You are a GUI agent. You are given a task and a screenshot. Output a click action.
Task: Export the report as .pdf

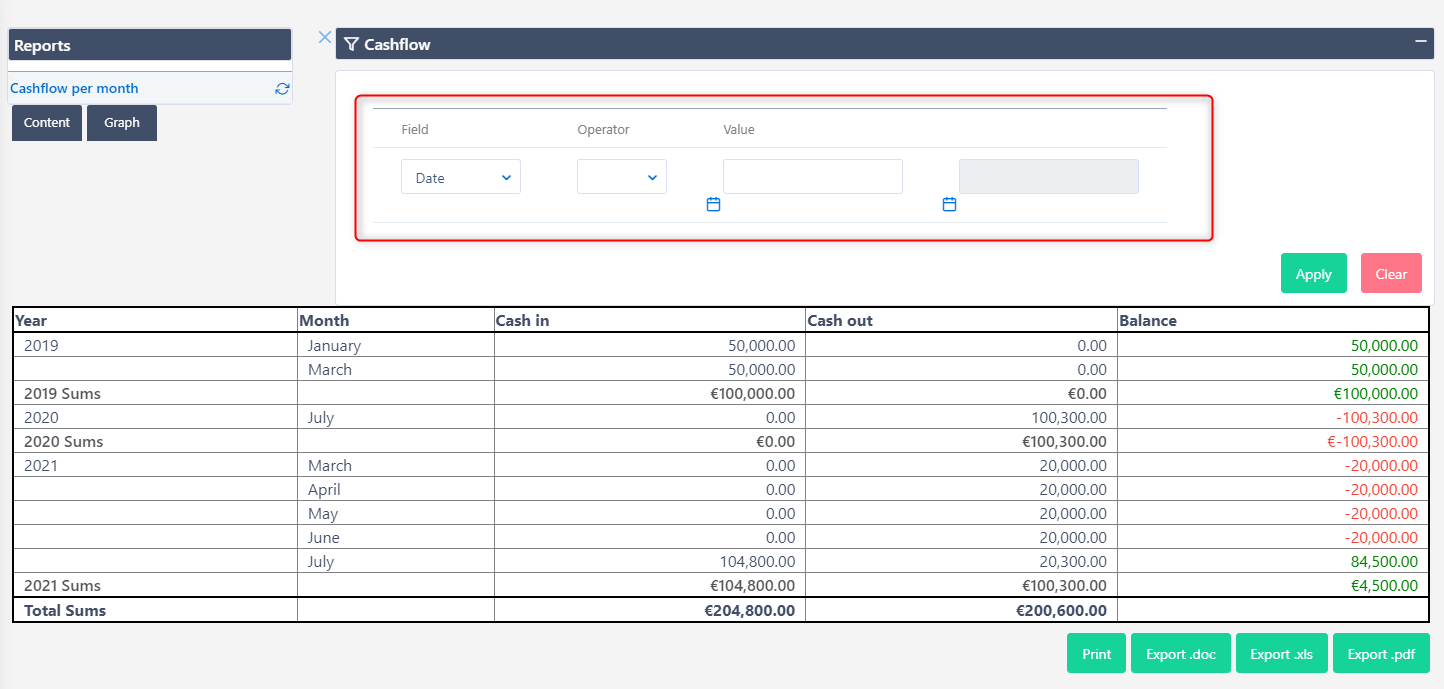[1380, 654]
